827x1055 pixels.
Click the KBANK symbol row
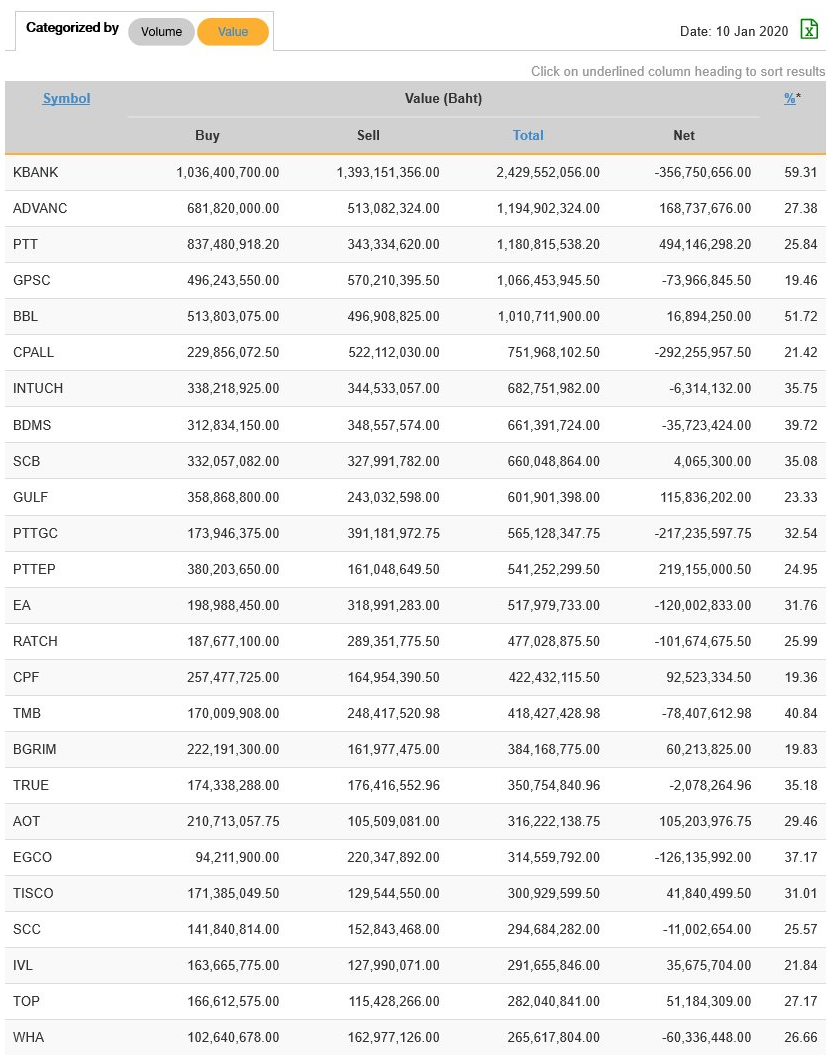[x=36, y=172]
